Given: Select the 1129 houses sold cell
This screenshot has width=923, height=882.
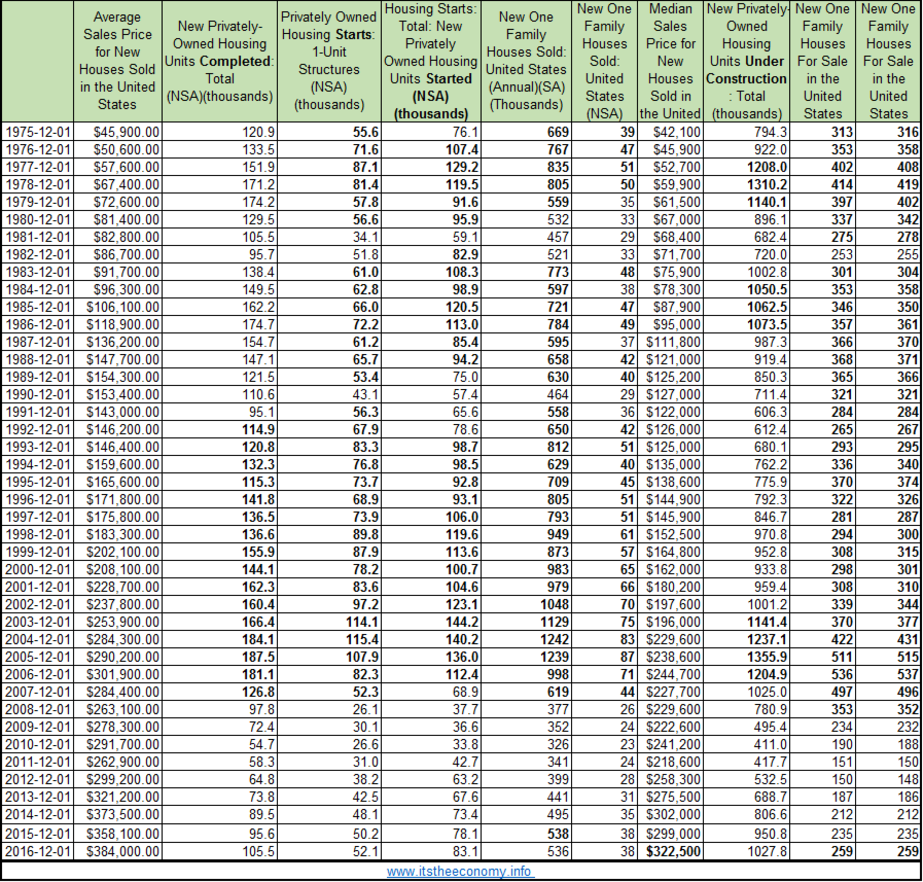Looking at the screenshot, I should point(526,622).
